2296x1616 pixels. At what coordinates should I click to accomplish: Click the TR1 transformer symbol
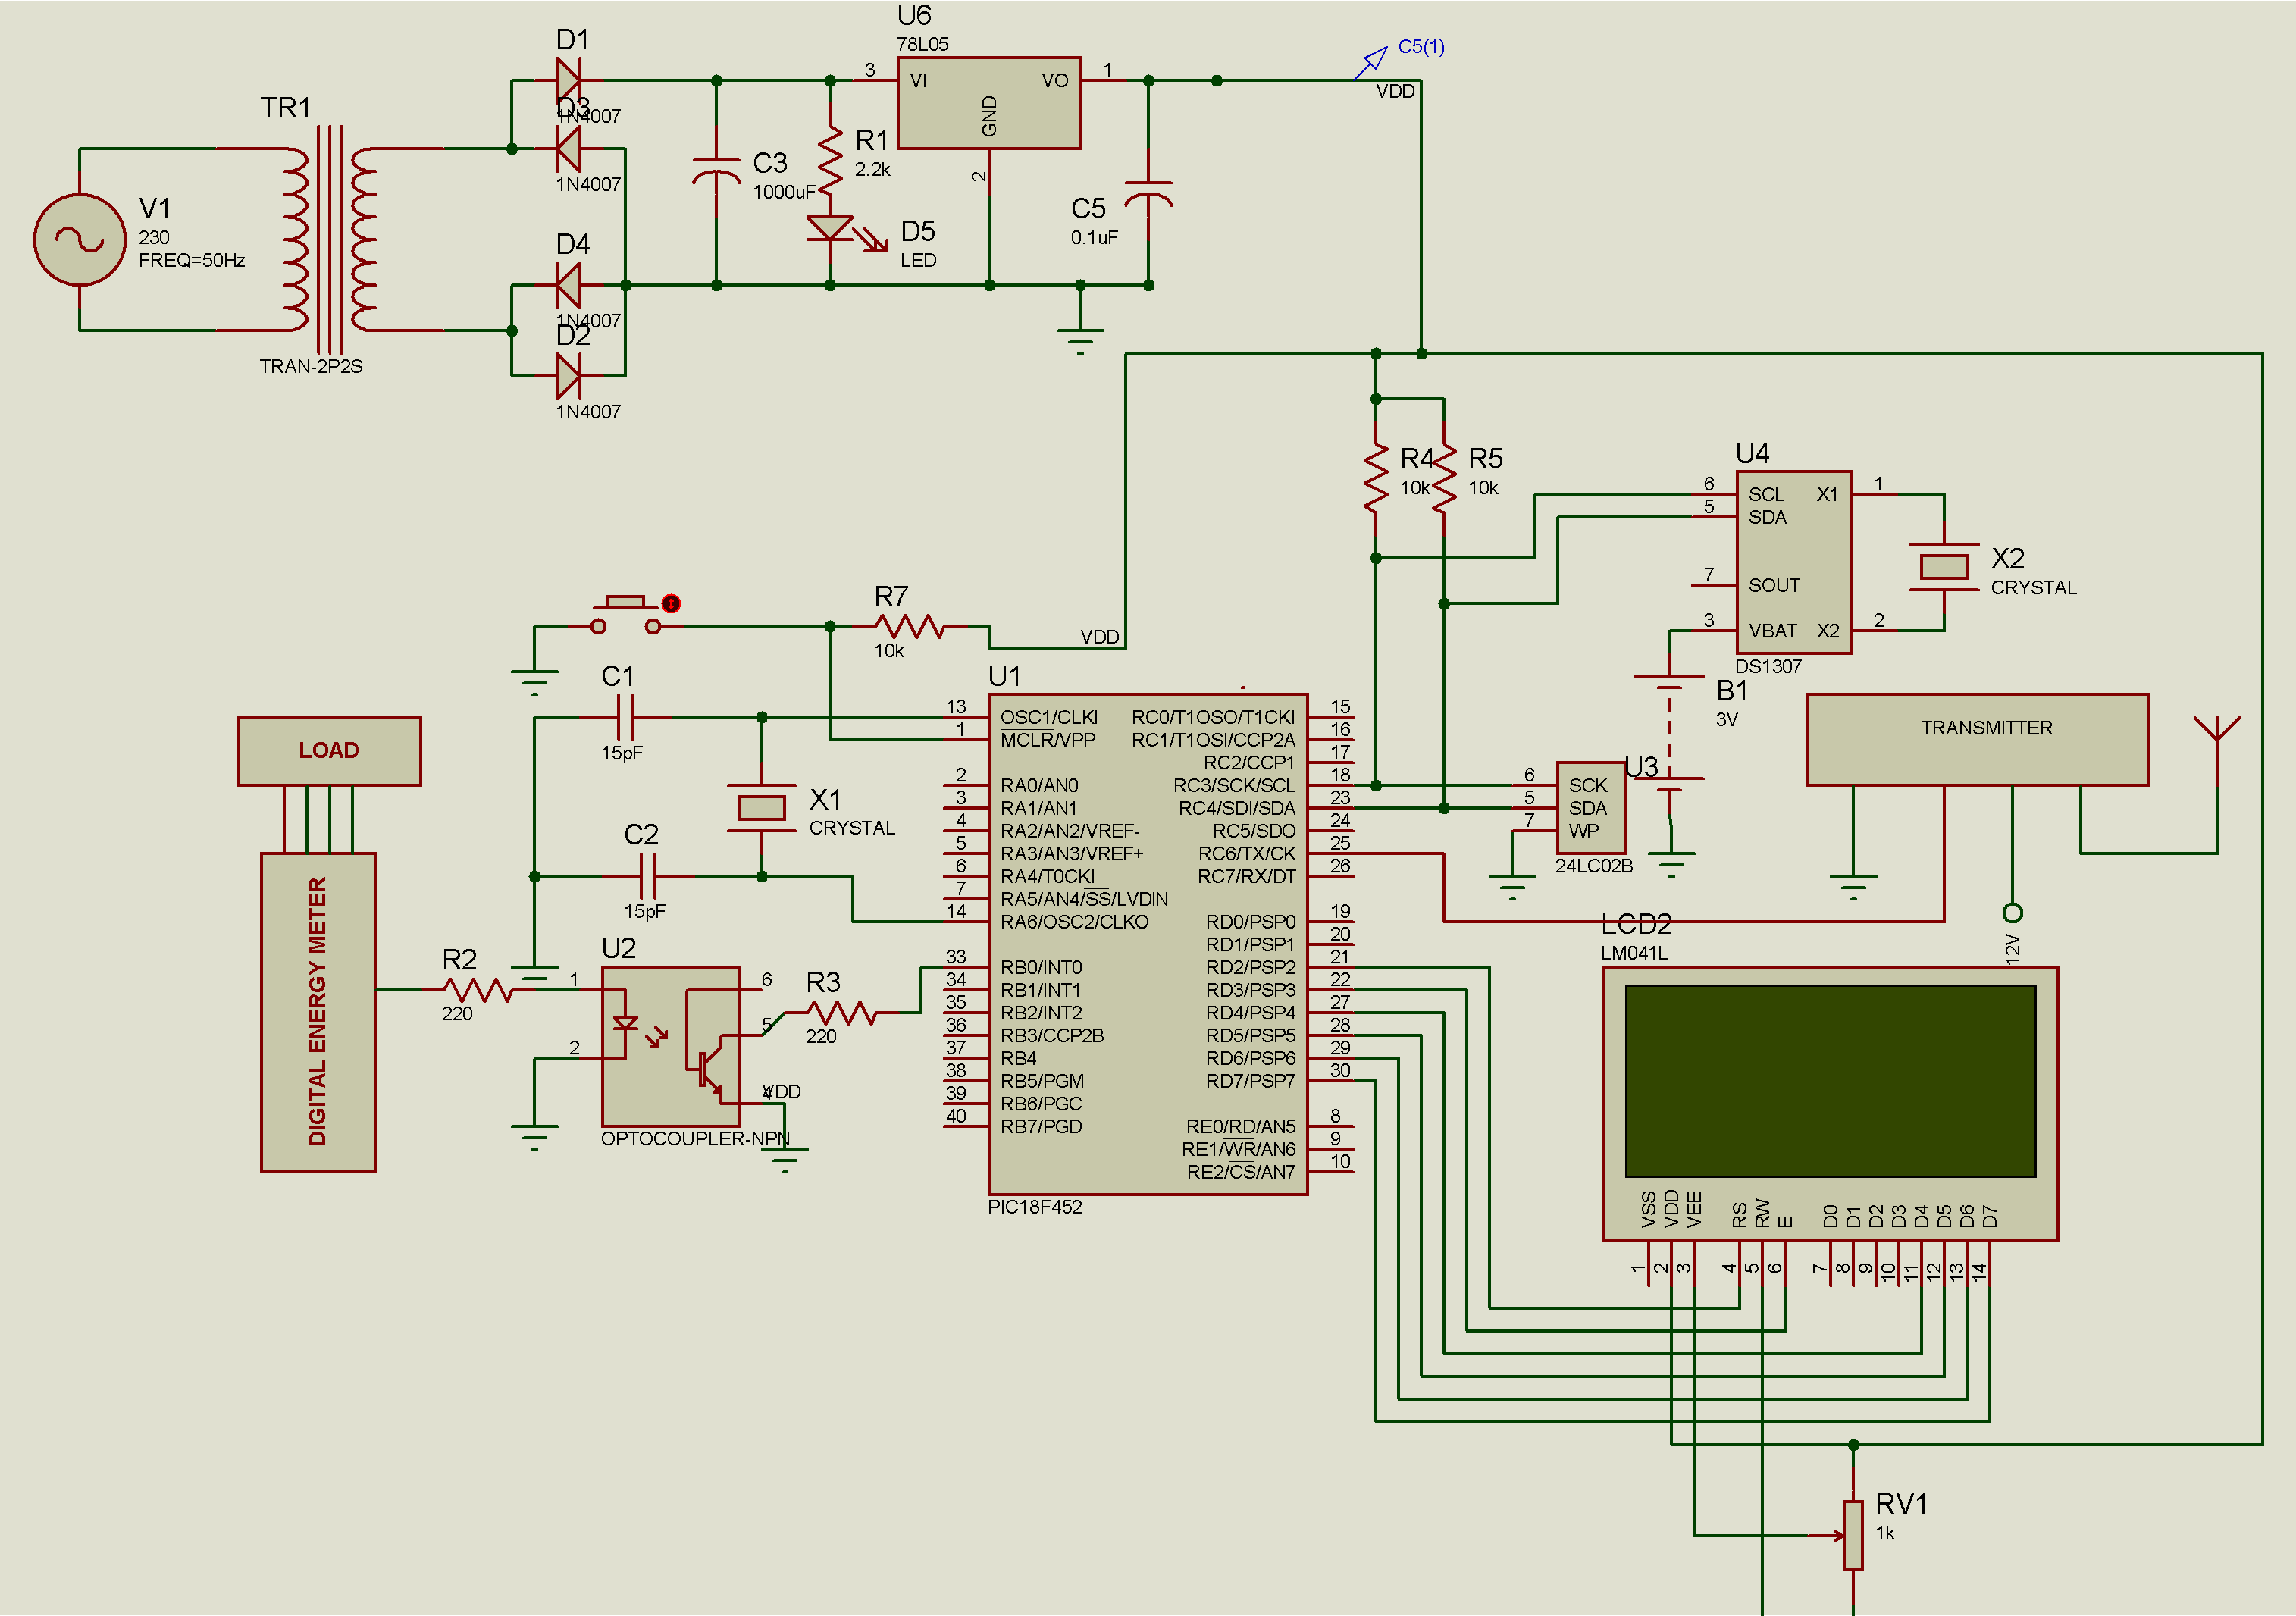pyautogui.click(x=329, y=240)
